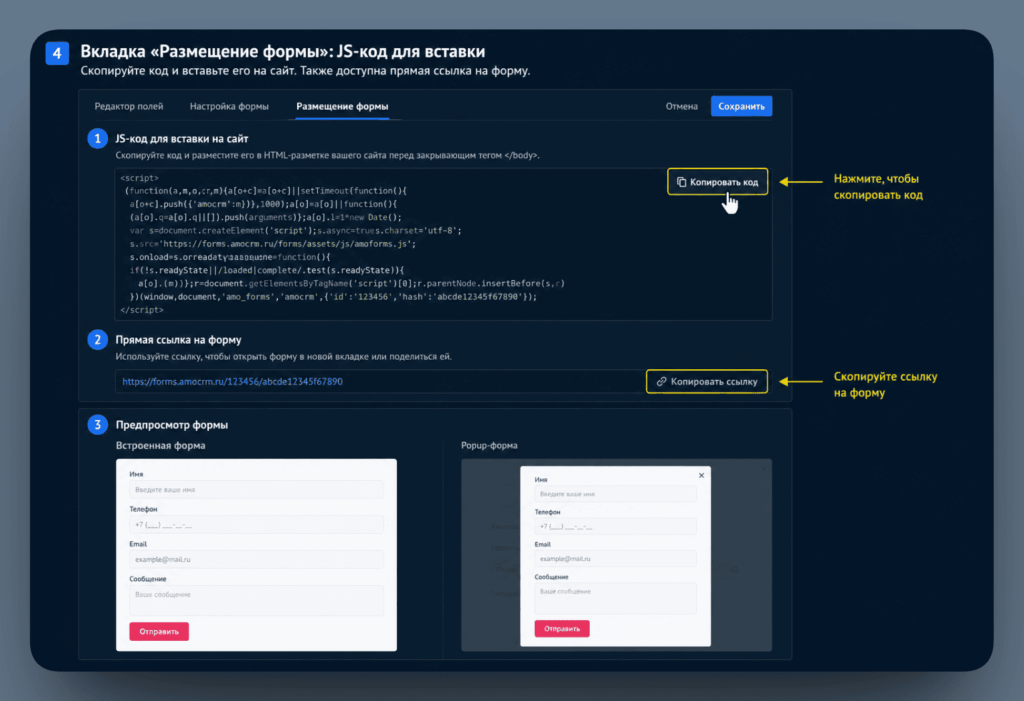The height and width of the screenshot is (701, 1024).
Task: Click the «Копировать код» button
Action: pyautogui.click(x=717, y=182)
